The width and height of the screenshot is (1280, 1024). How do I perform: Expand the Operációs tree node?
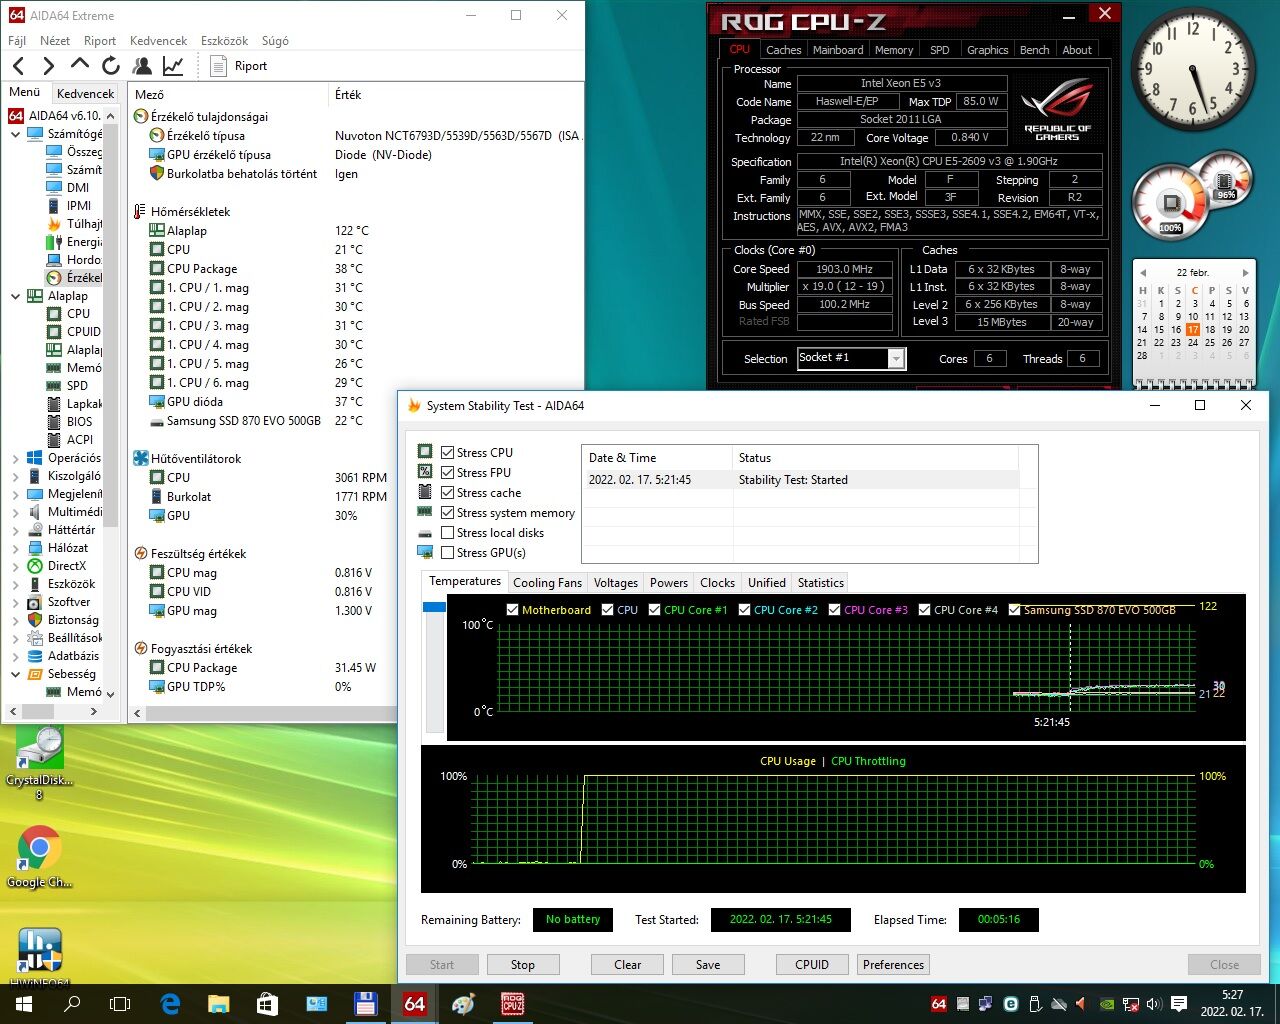(x=15, y=458)
